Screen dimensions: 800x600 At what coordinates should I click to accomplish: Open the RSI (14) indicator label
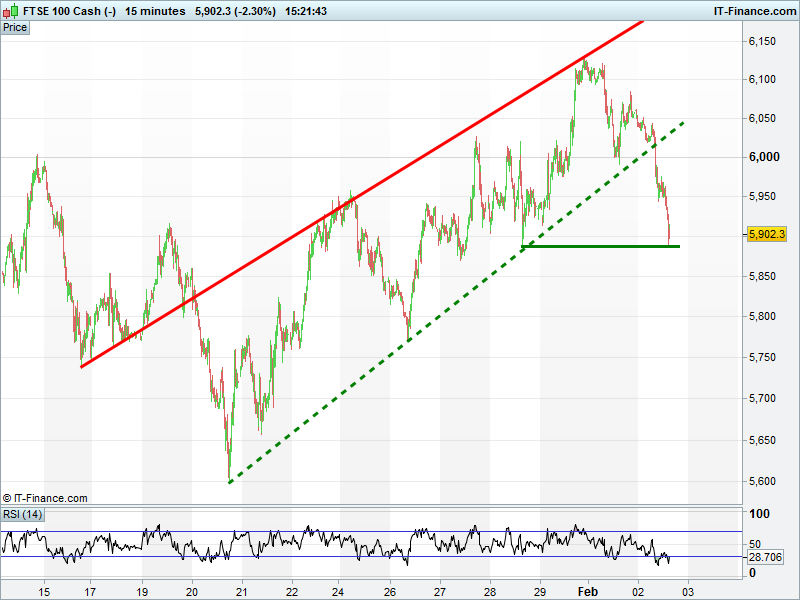(22, 514)
